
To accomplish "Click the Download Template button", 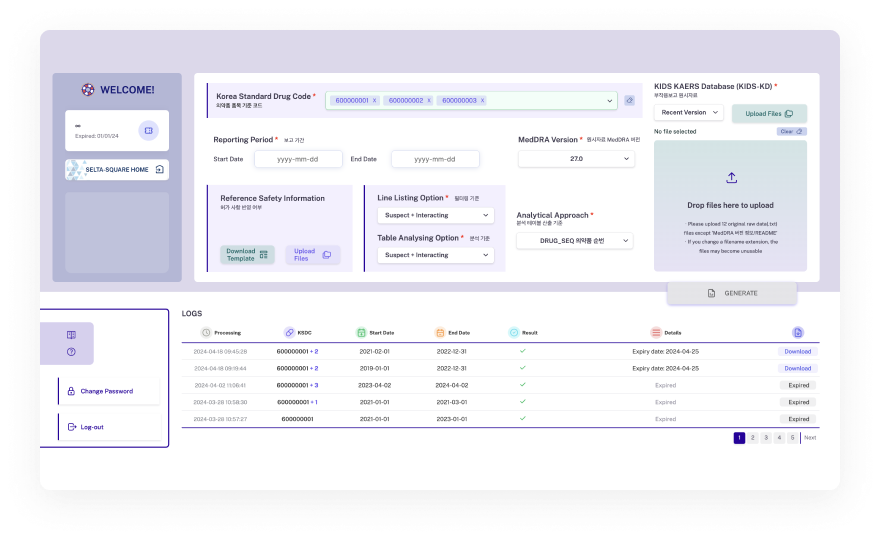I will coord(247,255).
